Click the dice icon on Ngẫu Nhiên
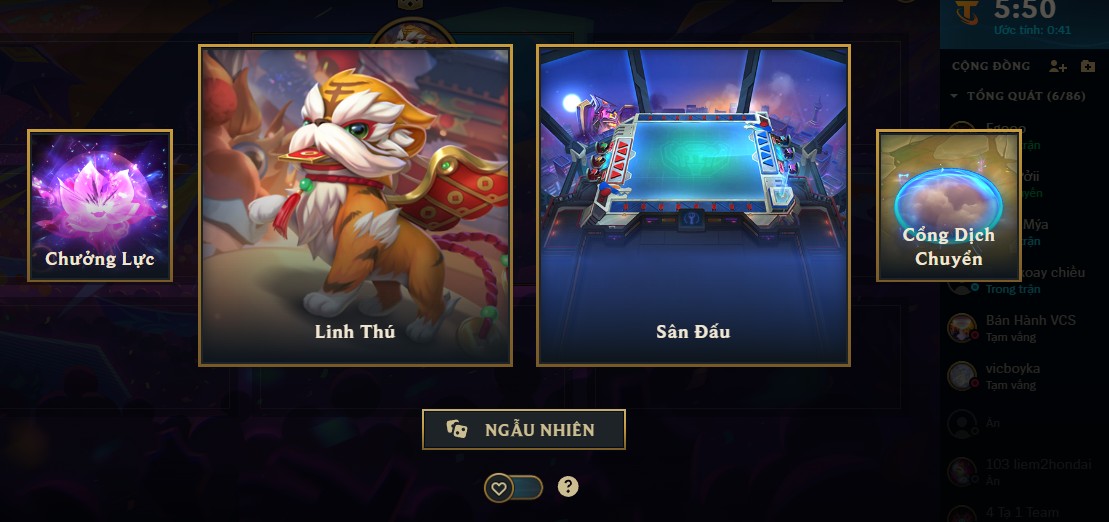The height and width of the screenshot is (522, 1109). [x=457, y=429]
